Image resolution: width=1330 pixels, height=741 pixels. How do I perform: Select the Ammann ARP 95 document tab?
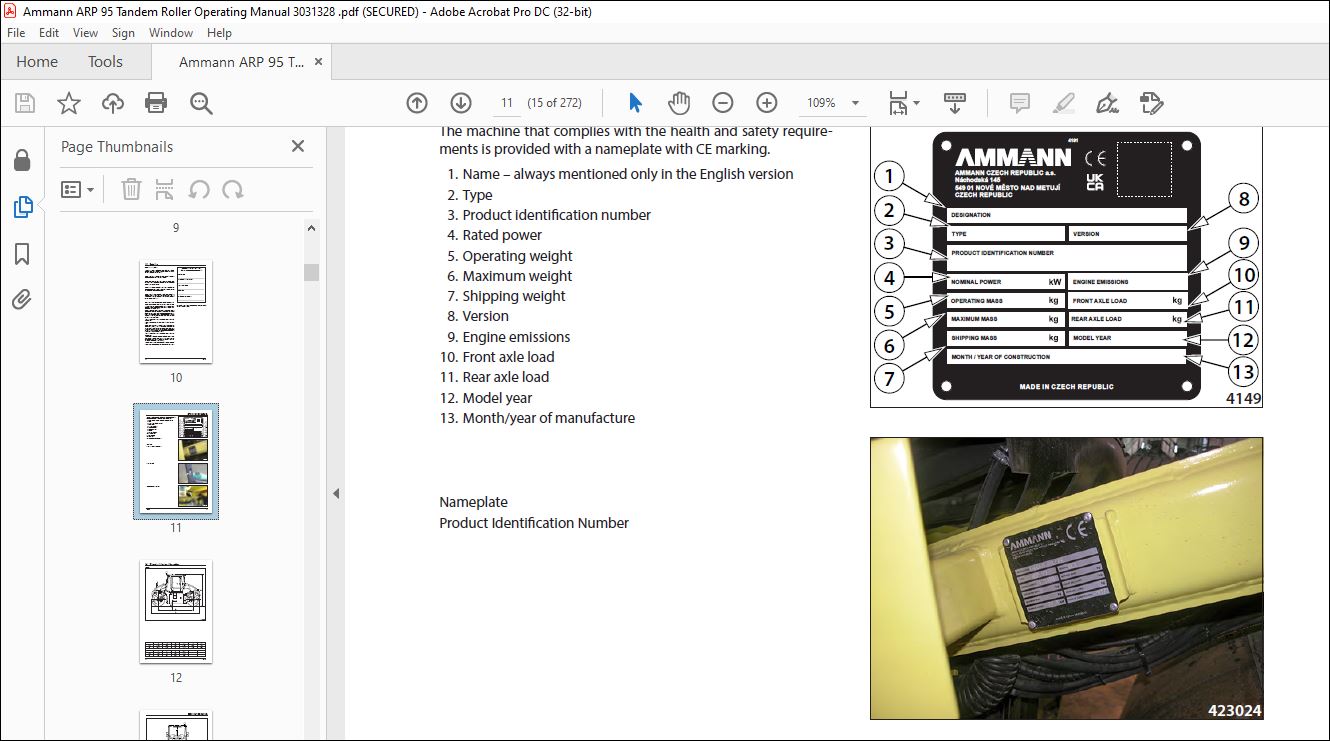coord(242,62)
